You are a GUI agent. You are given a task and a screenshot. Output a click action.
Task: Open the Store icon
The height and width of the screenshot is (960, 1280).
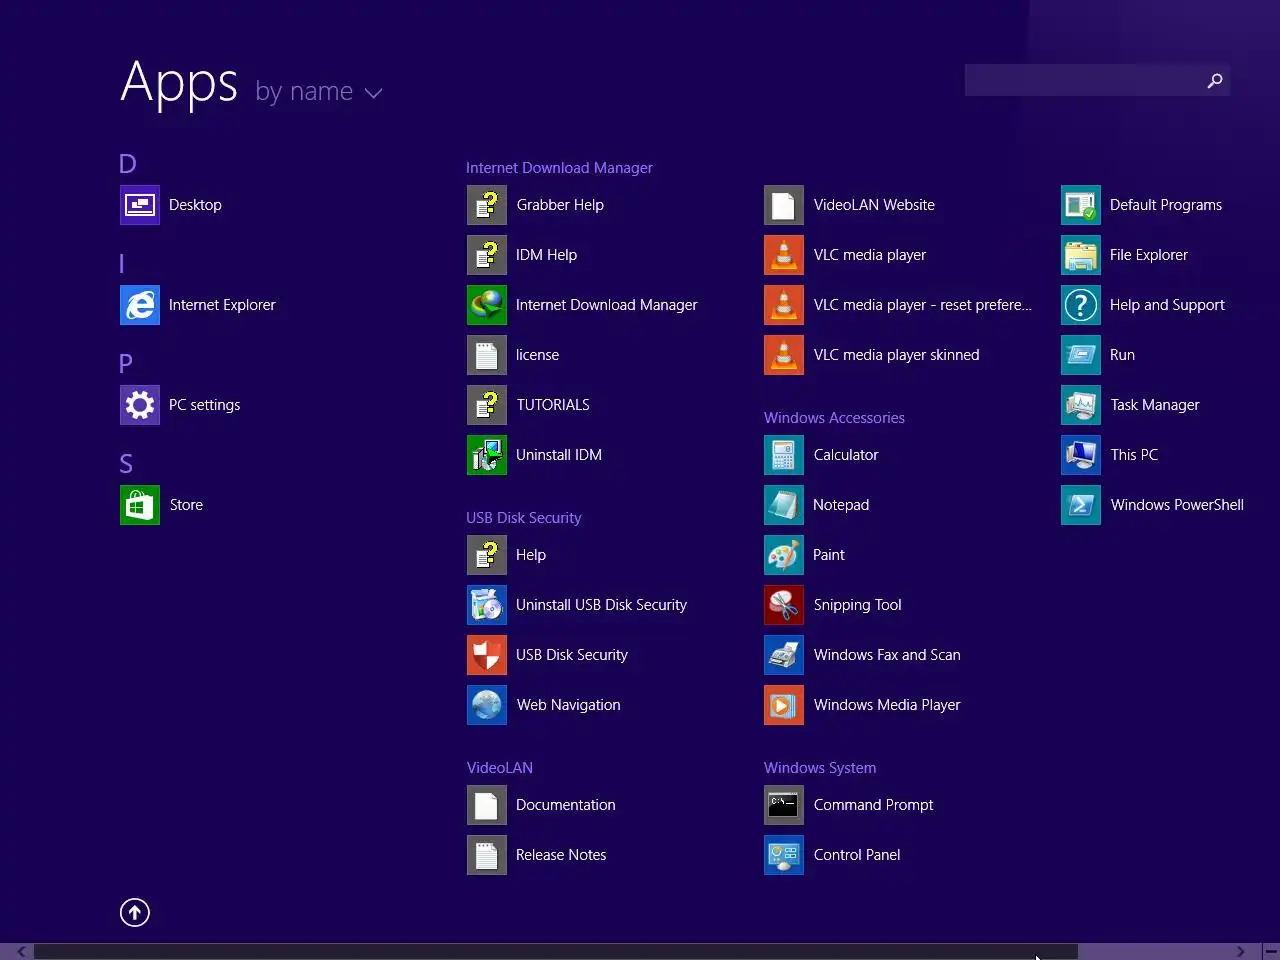tap(140, 505)
